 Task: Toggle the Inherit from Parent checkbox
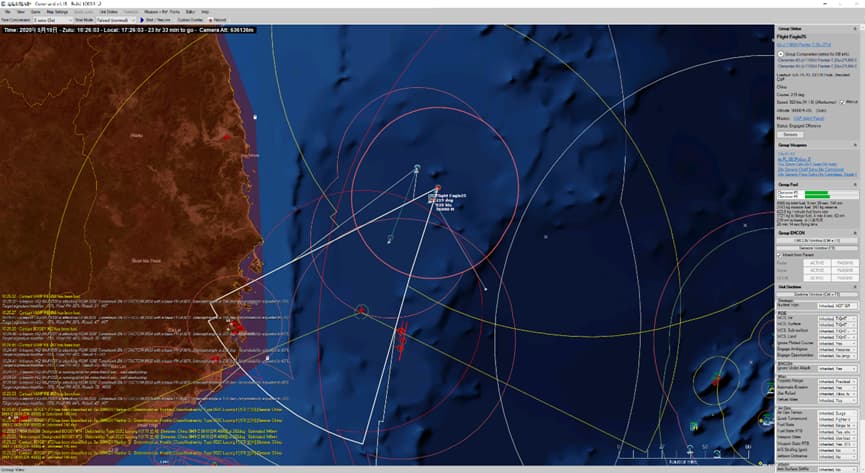(779, 255)
